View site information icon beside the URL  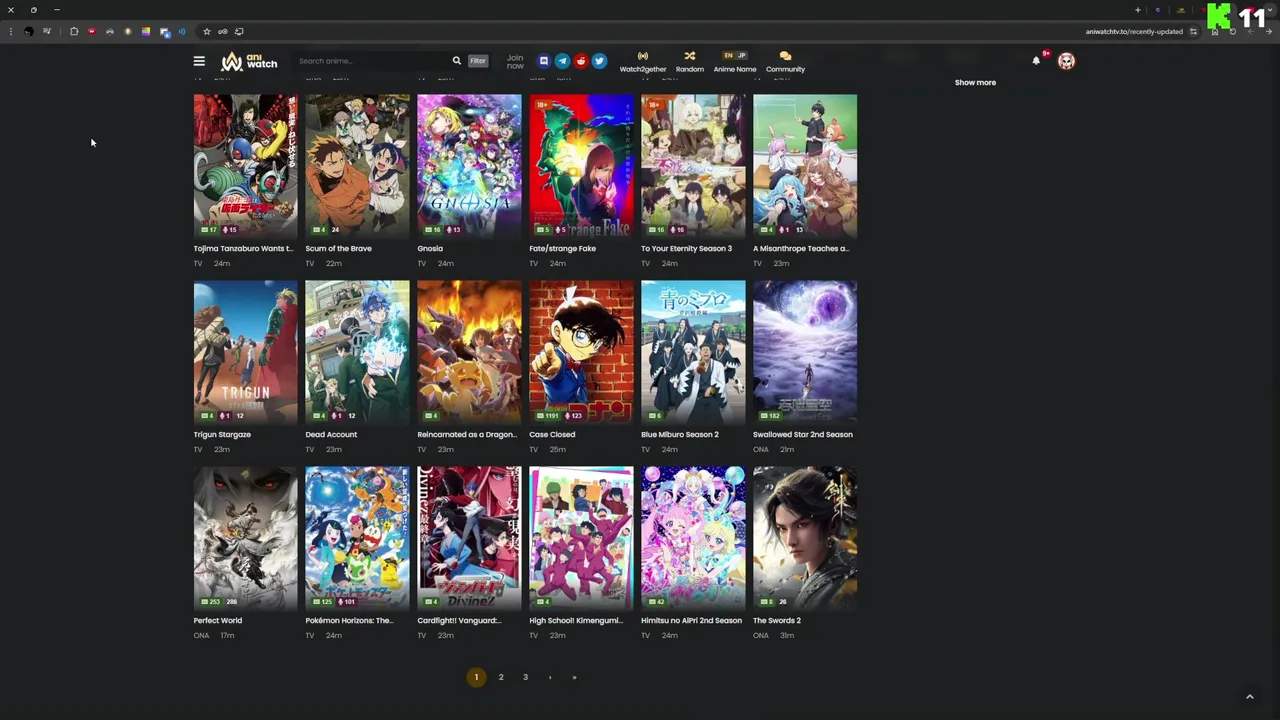click(1193, 31)
